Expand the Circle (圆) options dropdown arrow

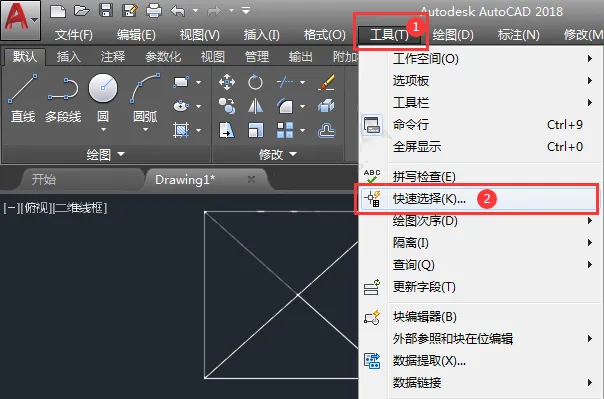coord(103,130)
